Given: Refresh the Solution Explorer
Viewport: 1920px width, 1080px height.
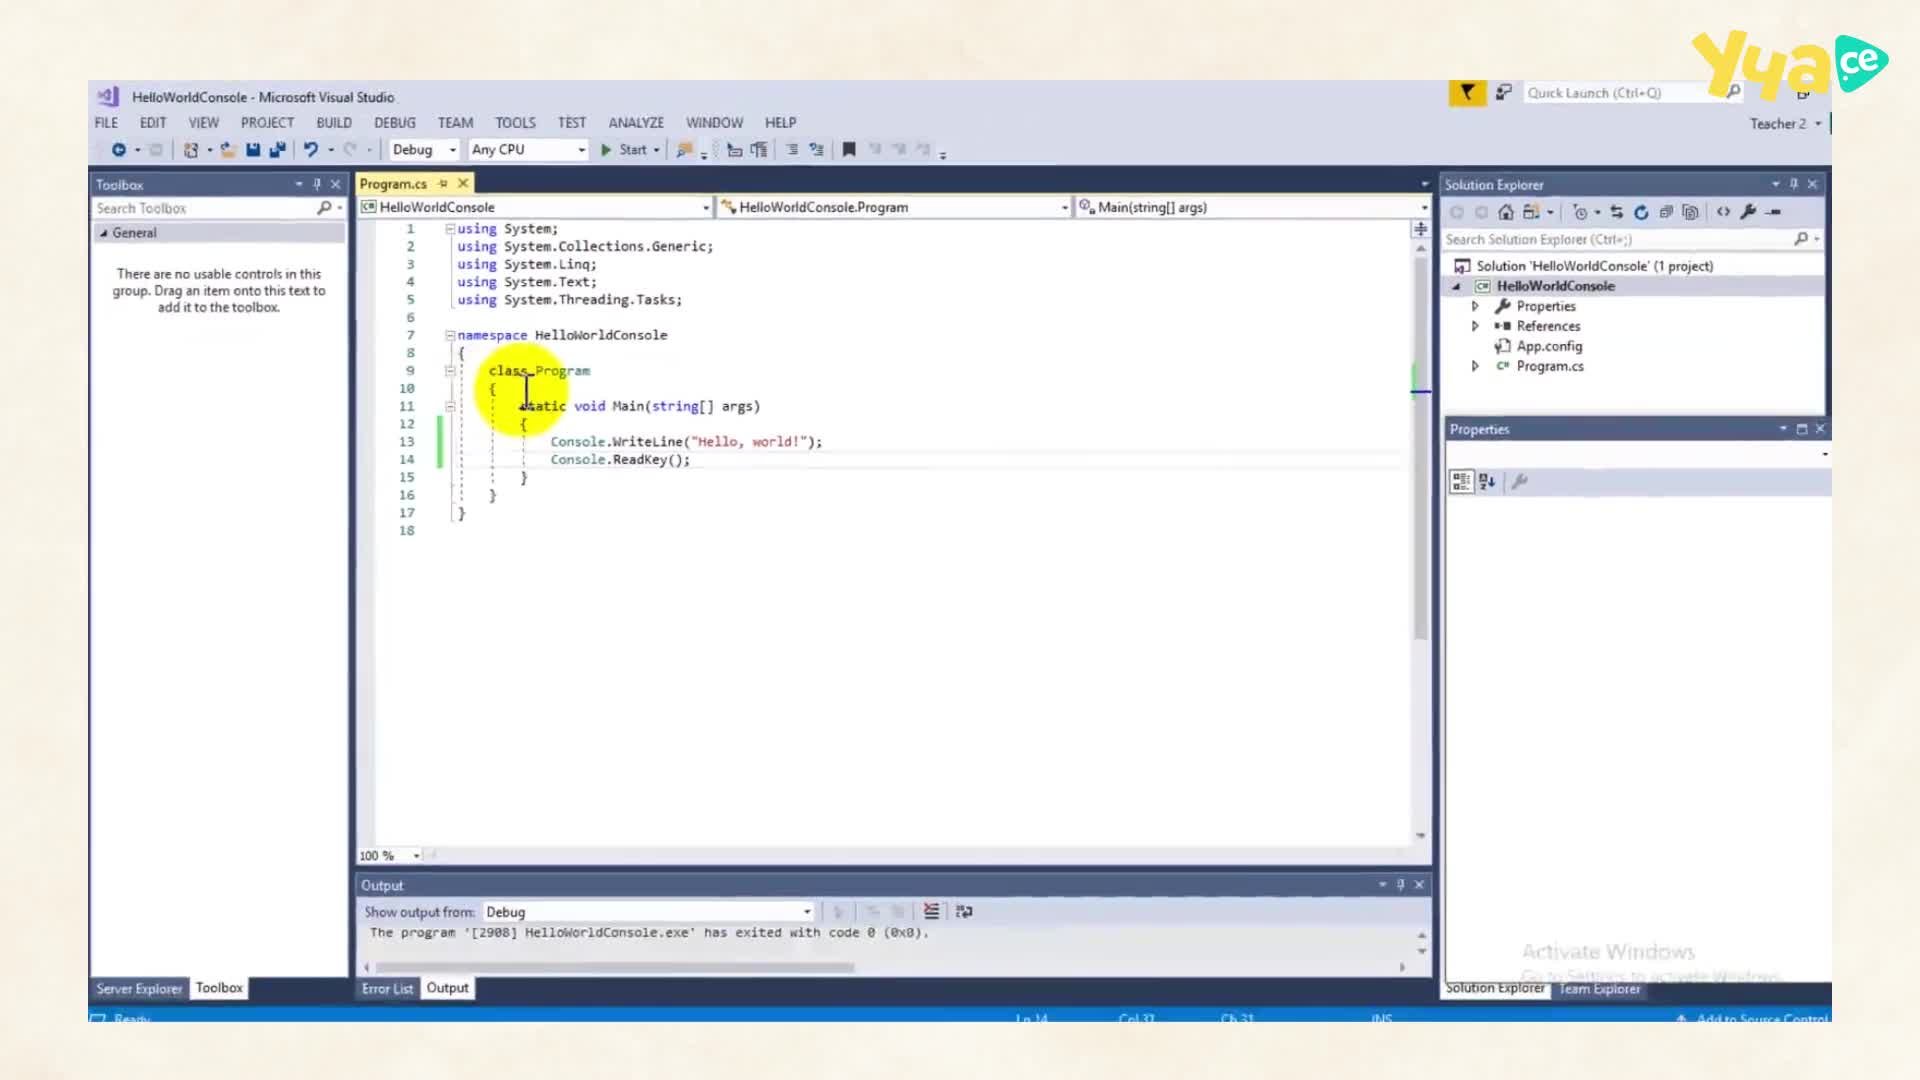Looking at the screenshot, I should (1641, 212).
